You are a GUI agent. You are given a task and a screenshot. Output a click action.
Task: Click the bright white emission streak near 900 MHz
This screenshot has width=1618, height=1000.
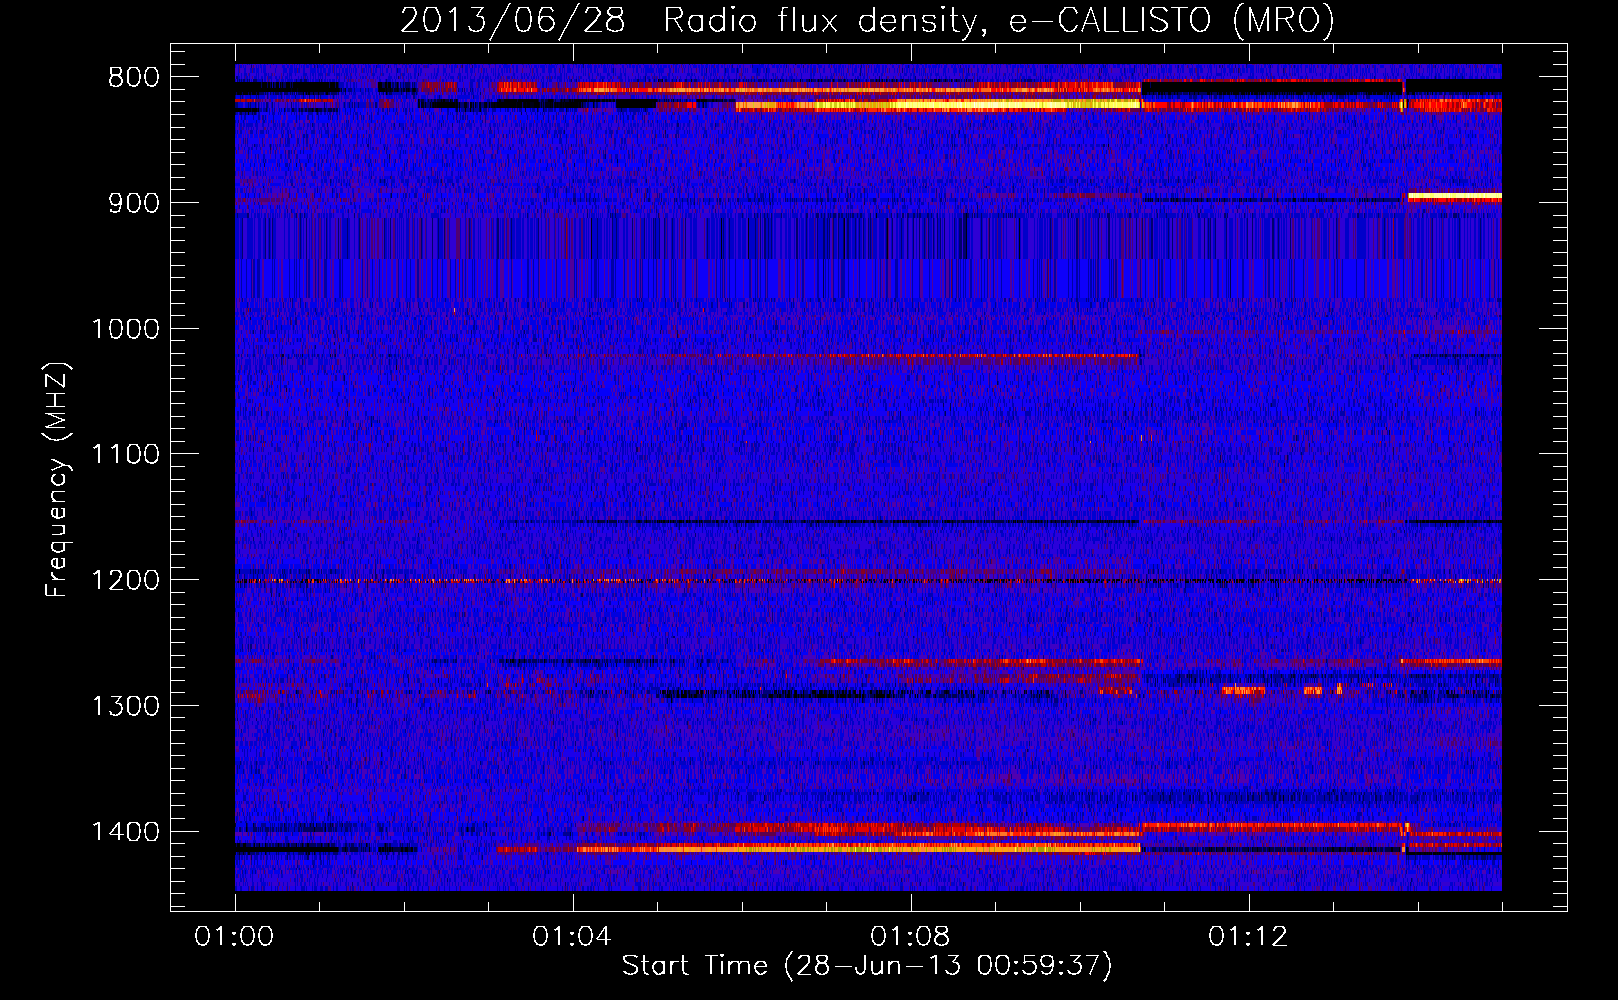pos(1454,196)
